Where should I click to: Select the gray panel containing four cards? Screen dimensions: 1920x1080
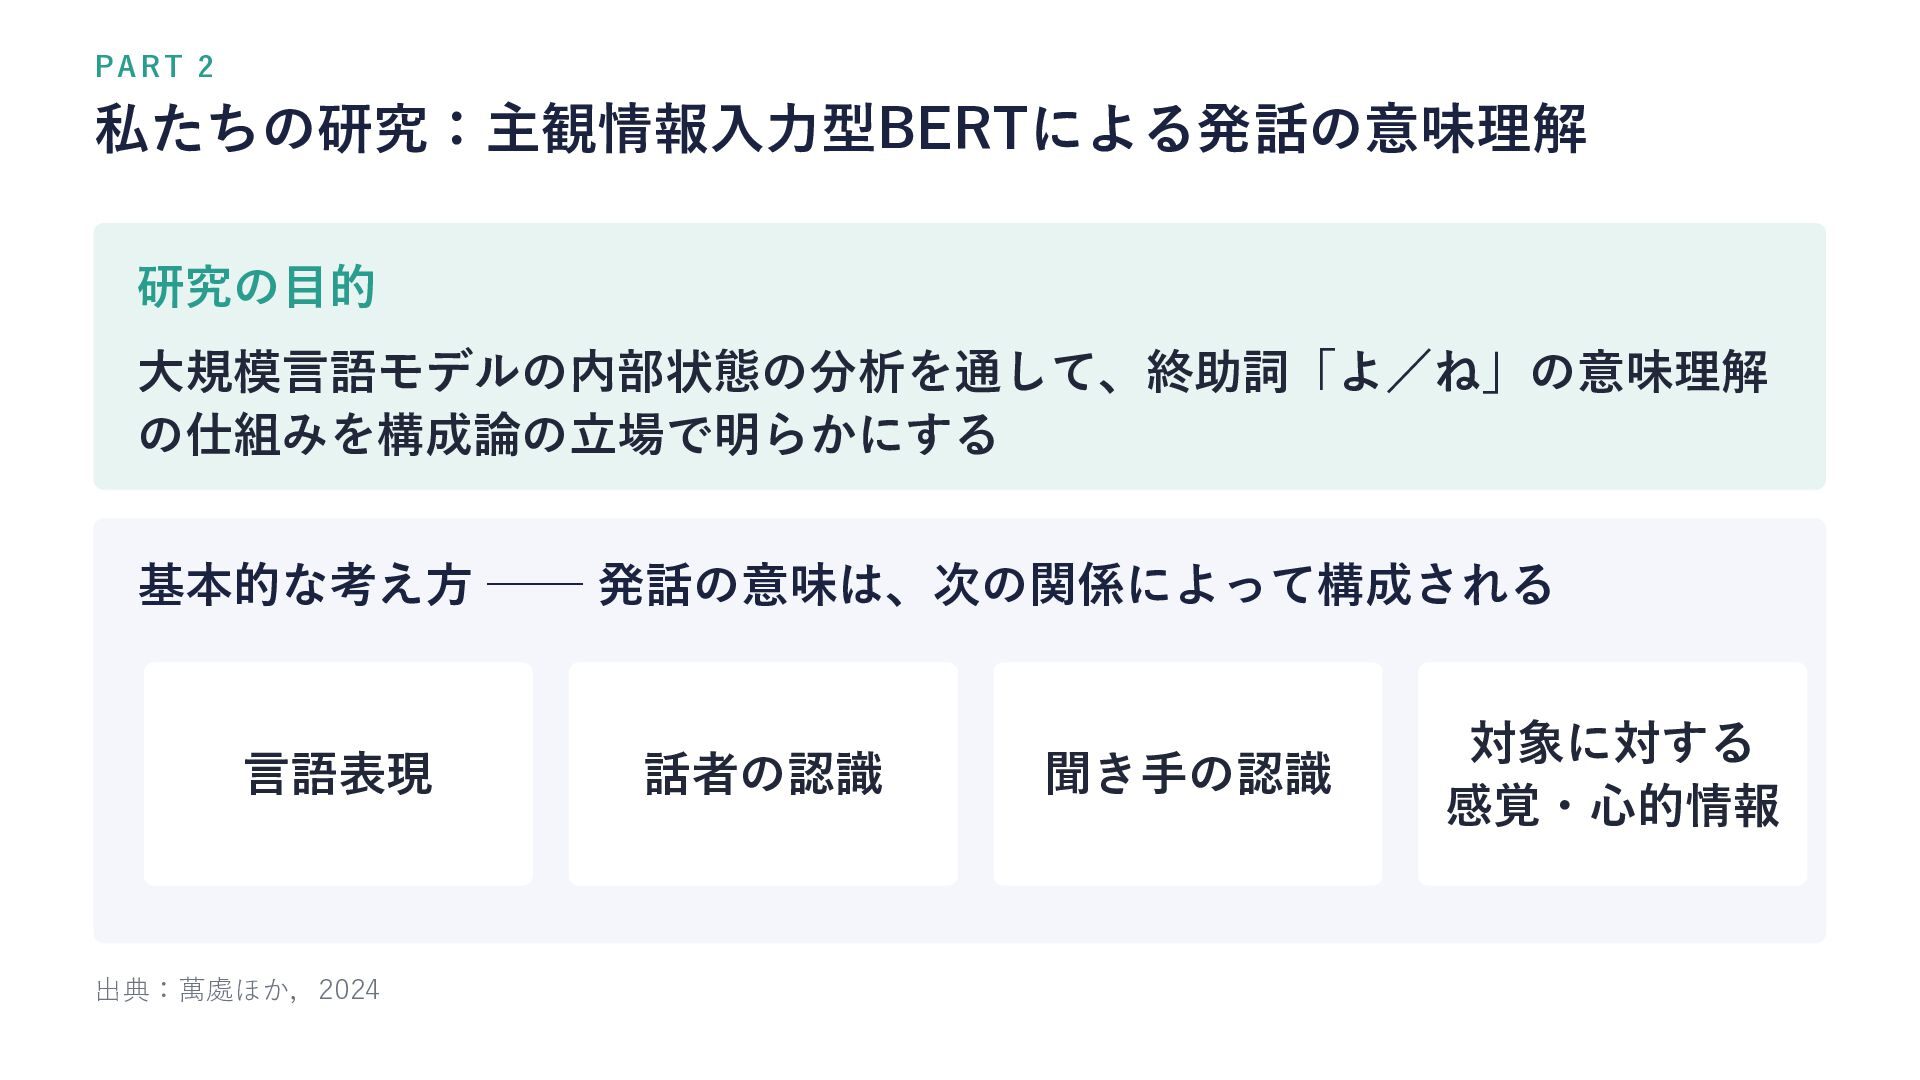[959, 730]
